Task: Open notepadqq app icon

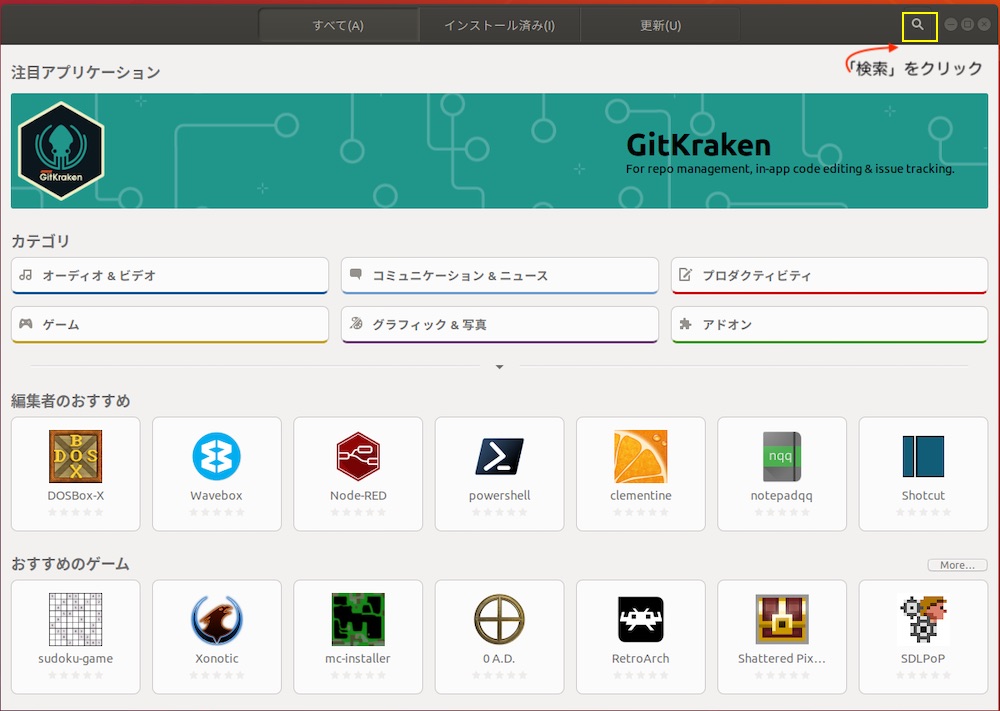Action: [x=782, y=456]
